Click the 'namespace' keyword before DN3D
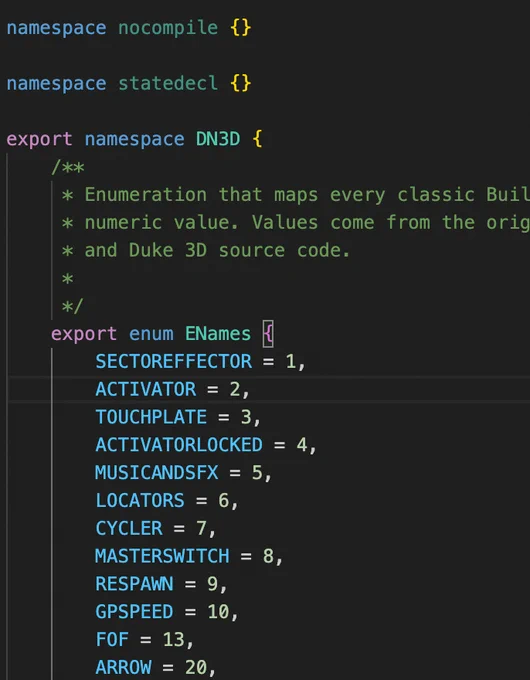530x680 pixels. pyautogui.click(x=134, y=139)
